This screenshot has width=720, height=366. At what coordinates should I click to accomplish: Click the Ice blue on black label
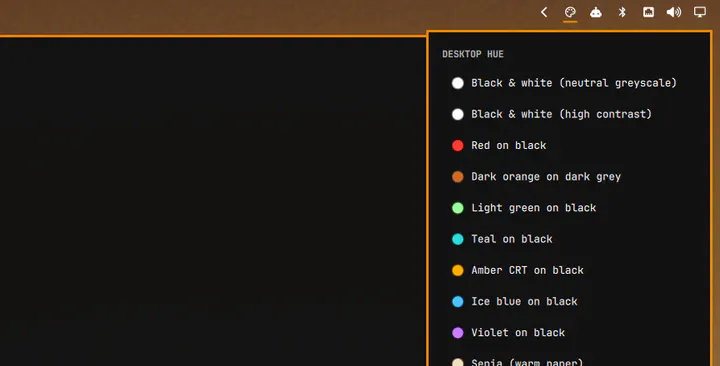(524, 302)
